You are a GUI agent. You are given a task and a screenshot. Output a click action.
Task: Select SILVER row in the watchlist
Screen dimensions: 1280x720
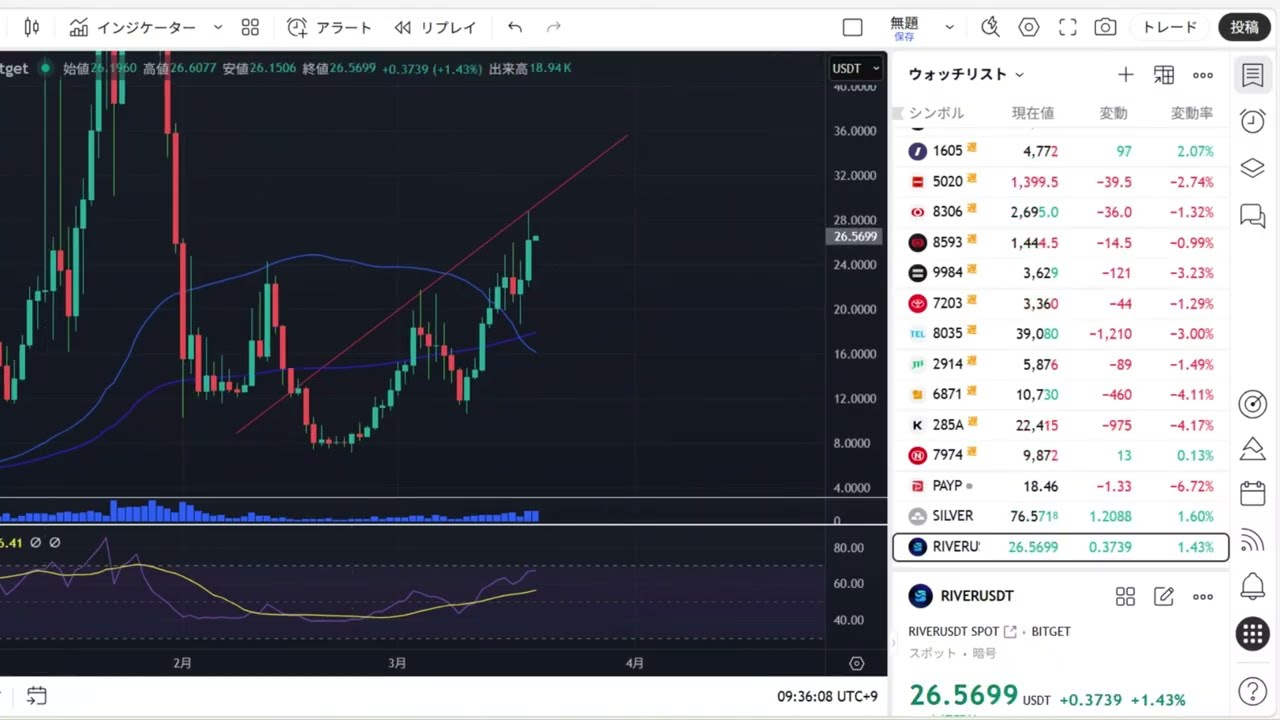[x=1060, y=516]
